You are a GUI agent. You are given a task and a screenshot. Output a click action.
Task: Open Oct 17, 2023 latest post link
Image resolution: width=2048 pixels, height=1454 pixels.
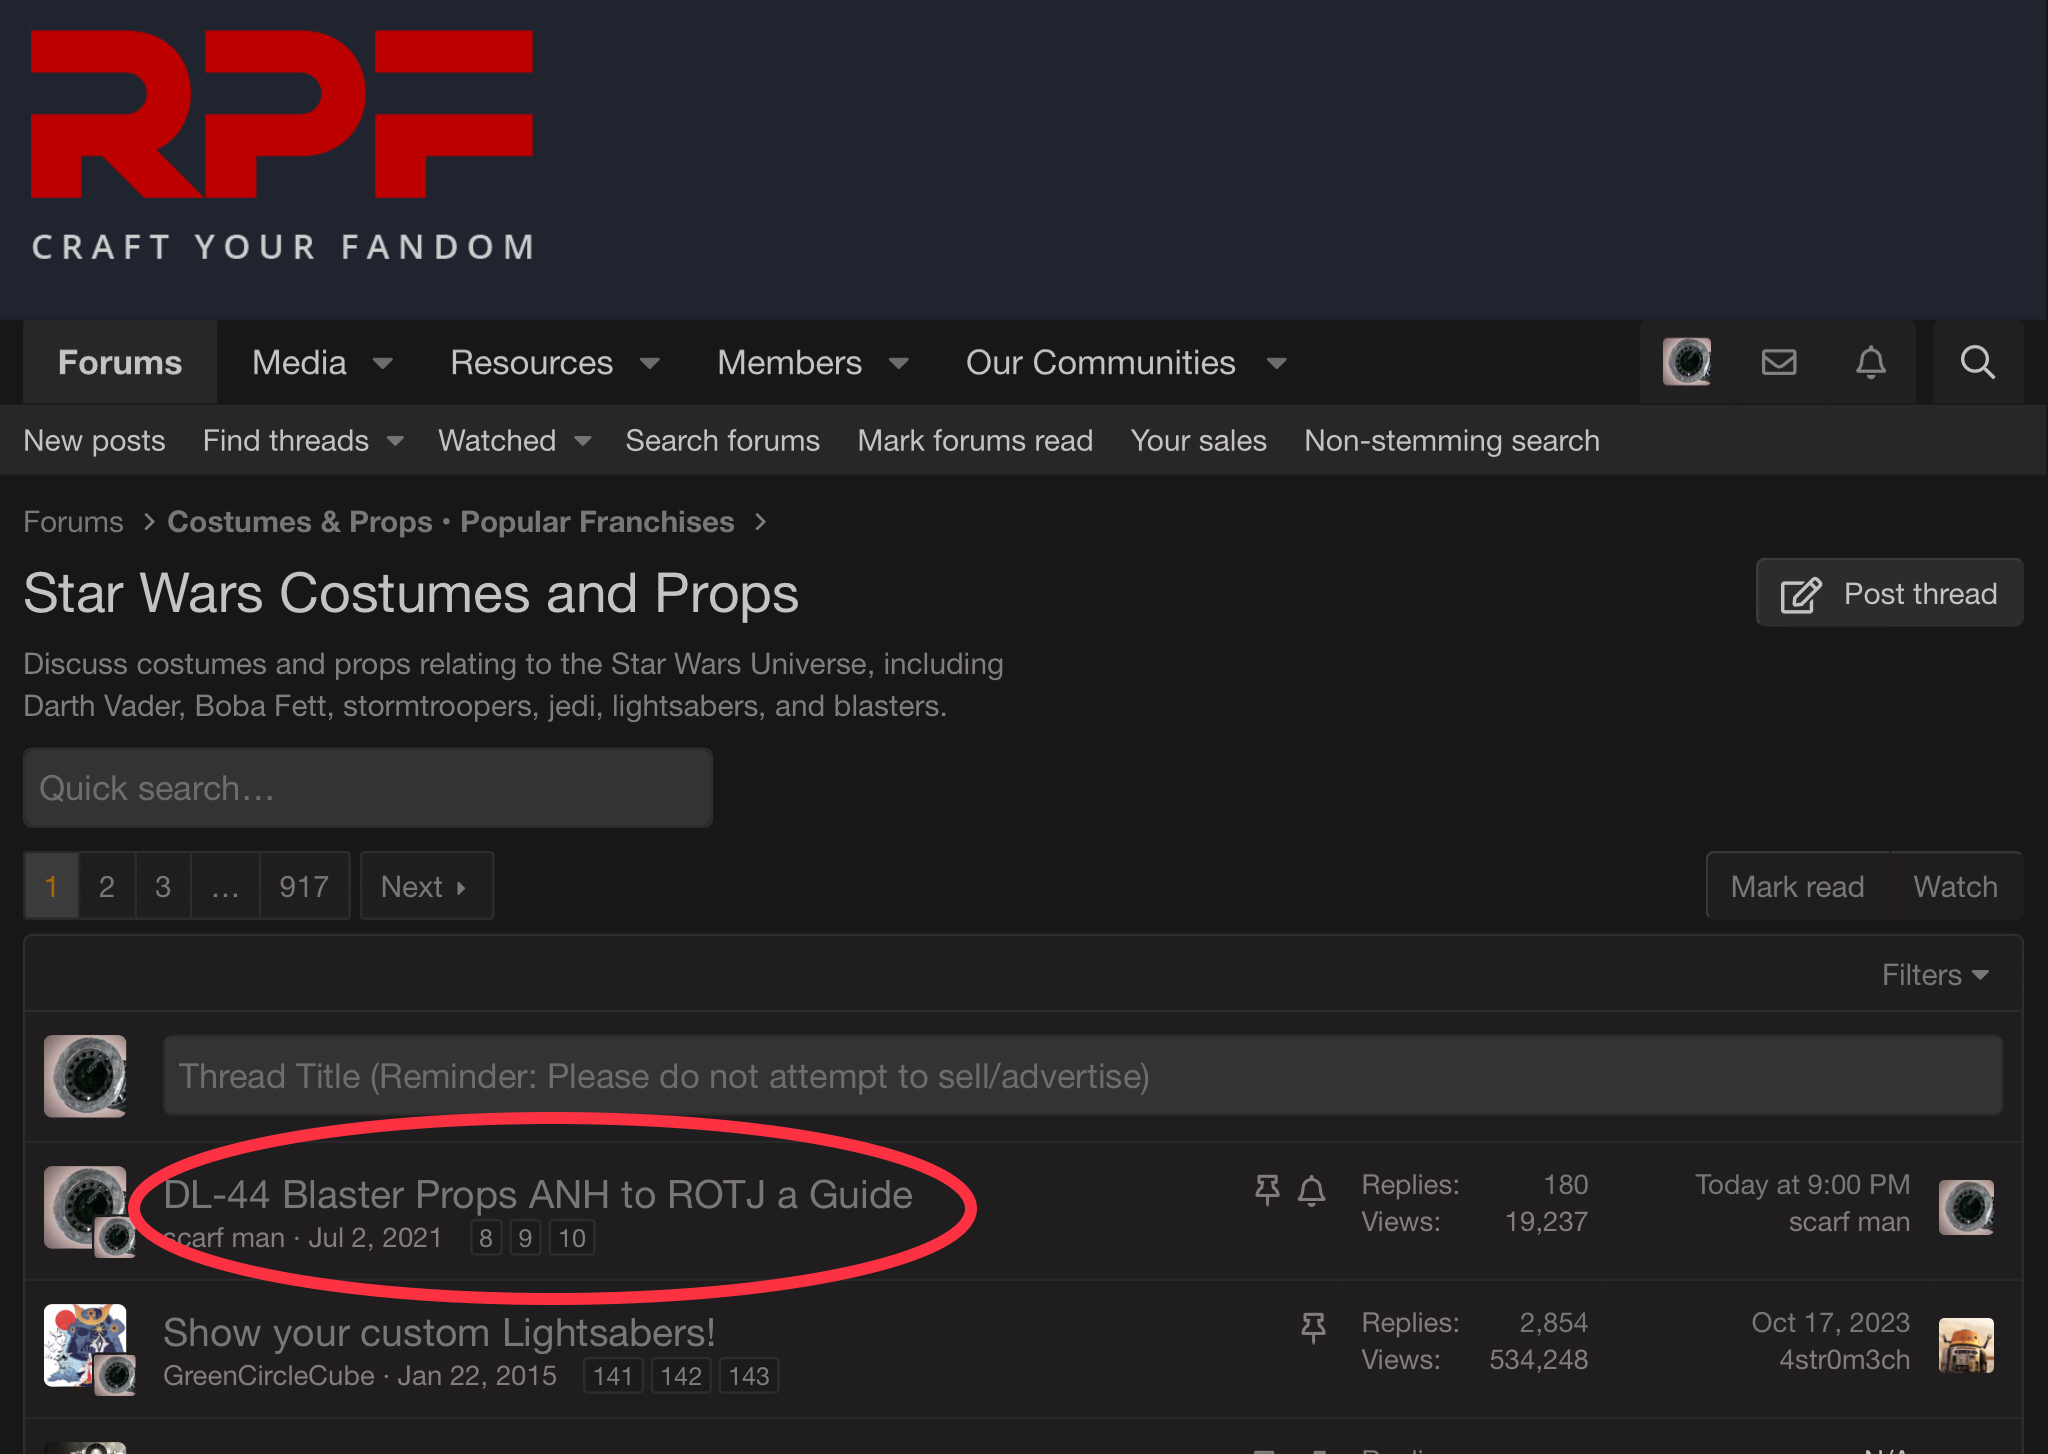pos(1830,1323)
